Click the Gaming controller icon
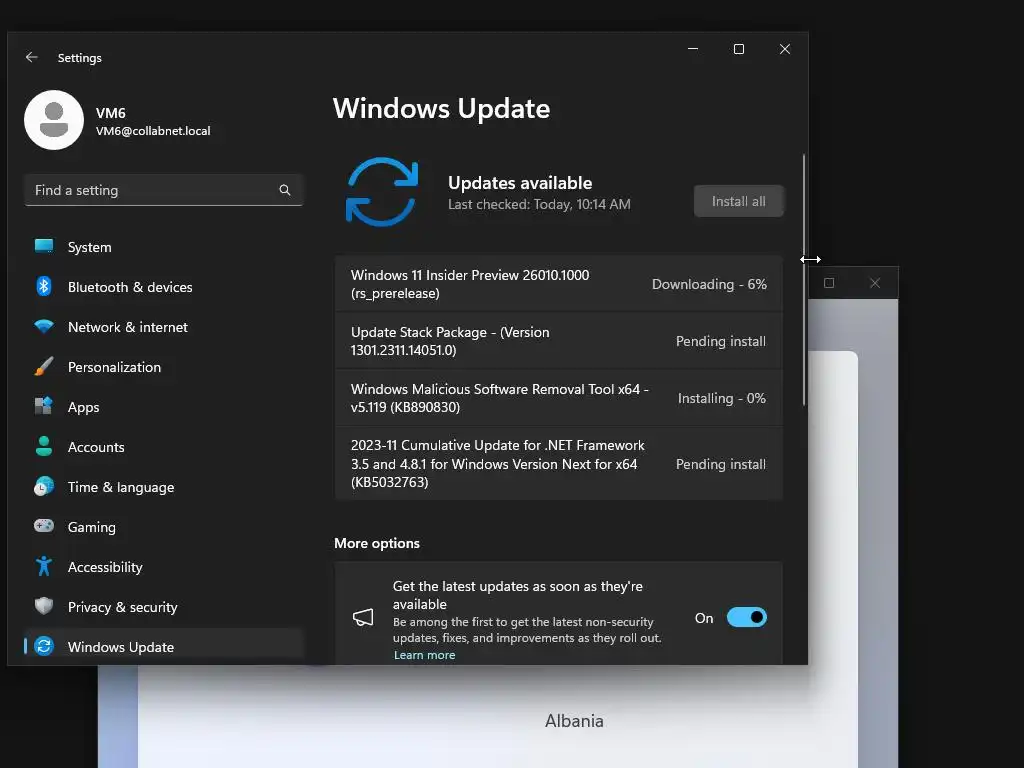Viewport: 1024px width, 768px height. pos(44,526)
